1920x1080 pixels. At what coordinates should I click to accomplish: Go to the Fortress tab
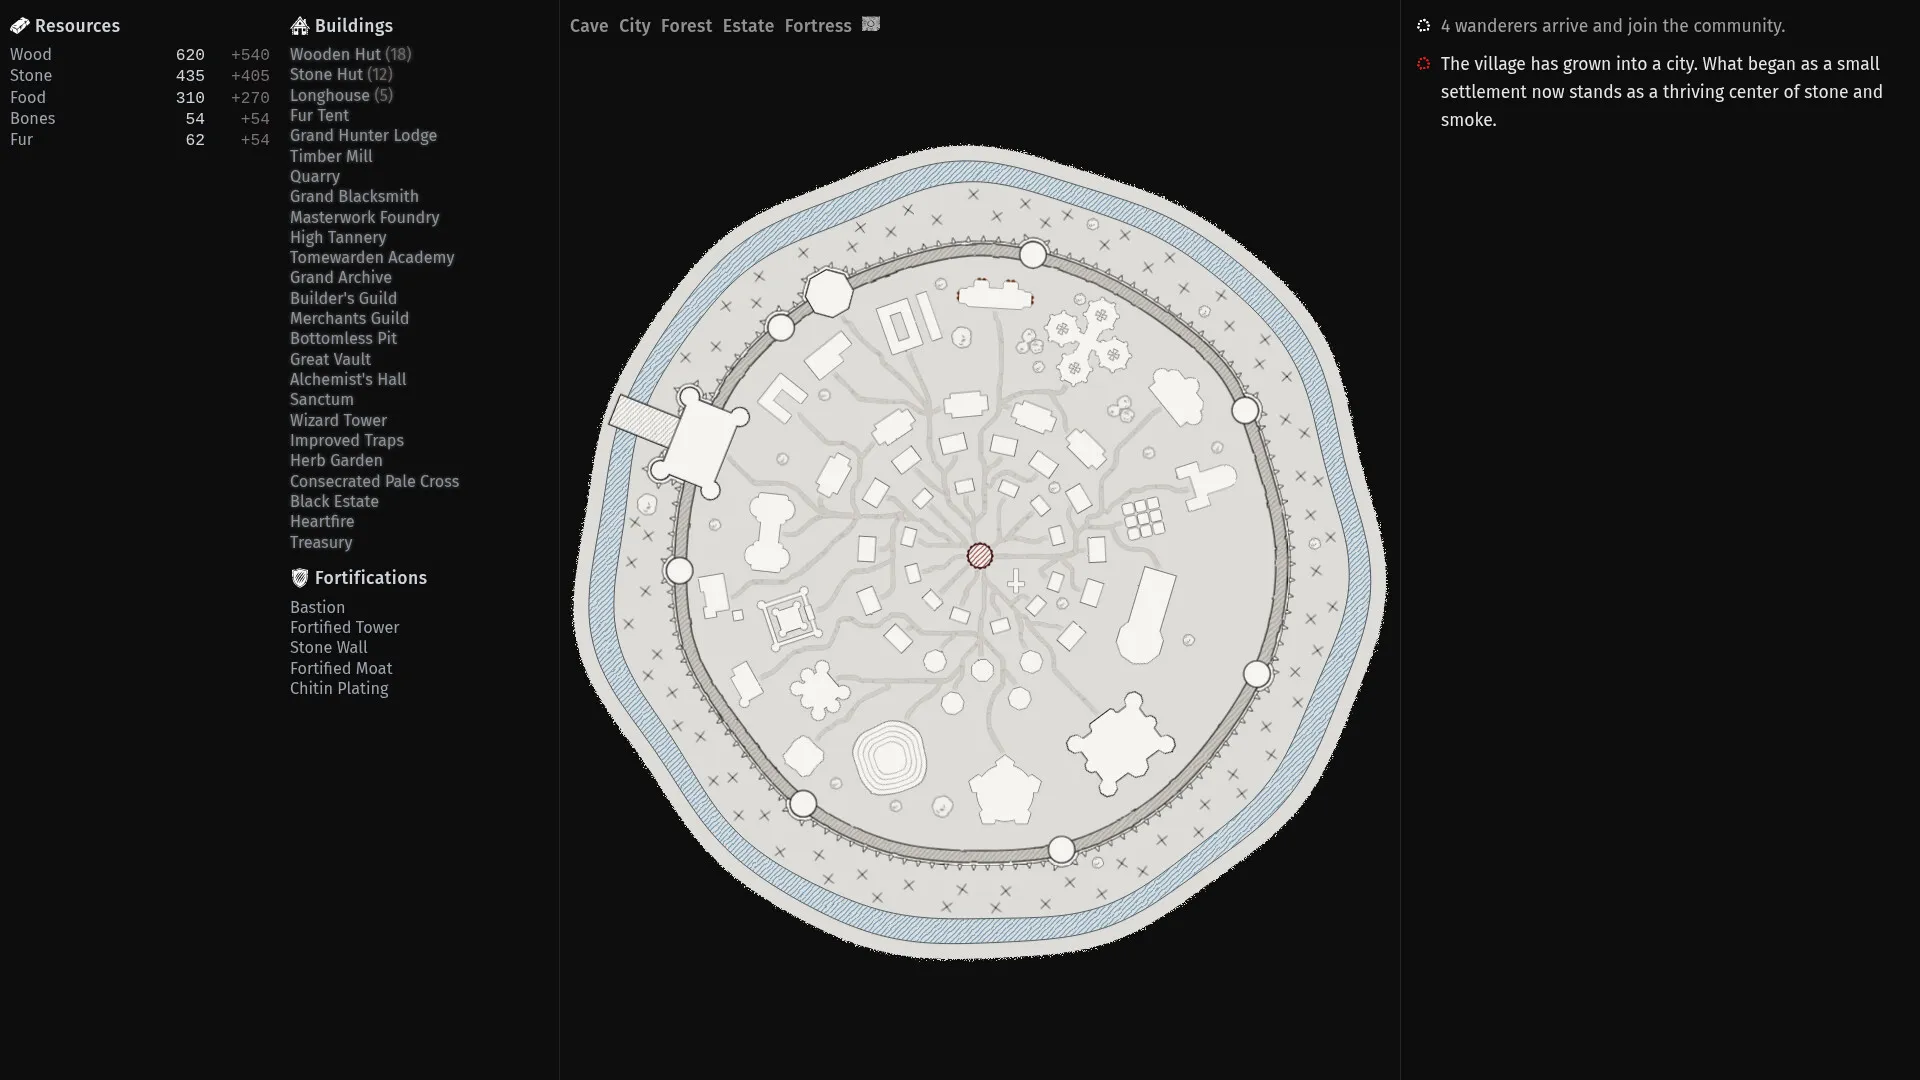pos(818,26)
